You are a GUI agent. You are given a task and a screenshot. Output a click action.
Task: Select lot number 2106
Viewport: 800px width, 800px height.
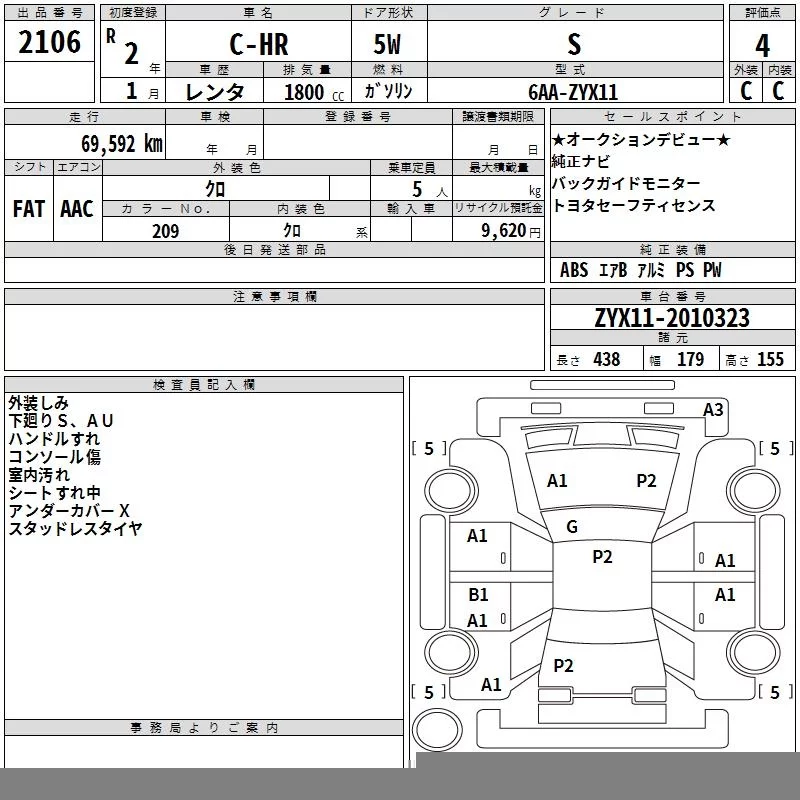pyautogui.click(x=49, y=42)
